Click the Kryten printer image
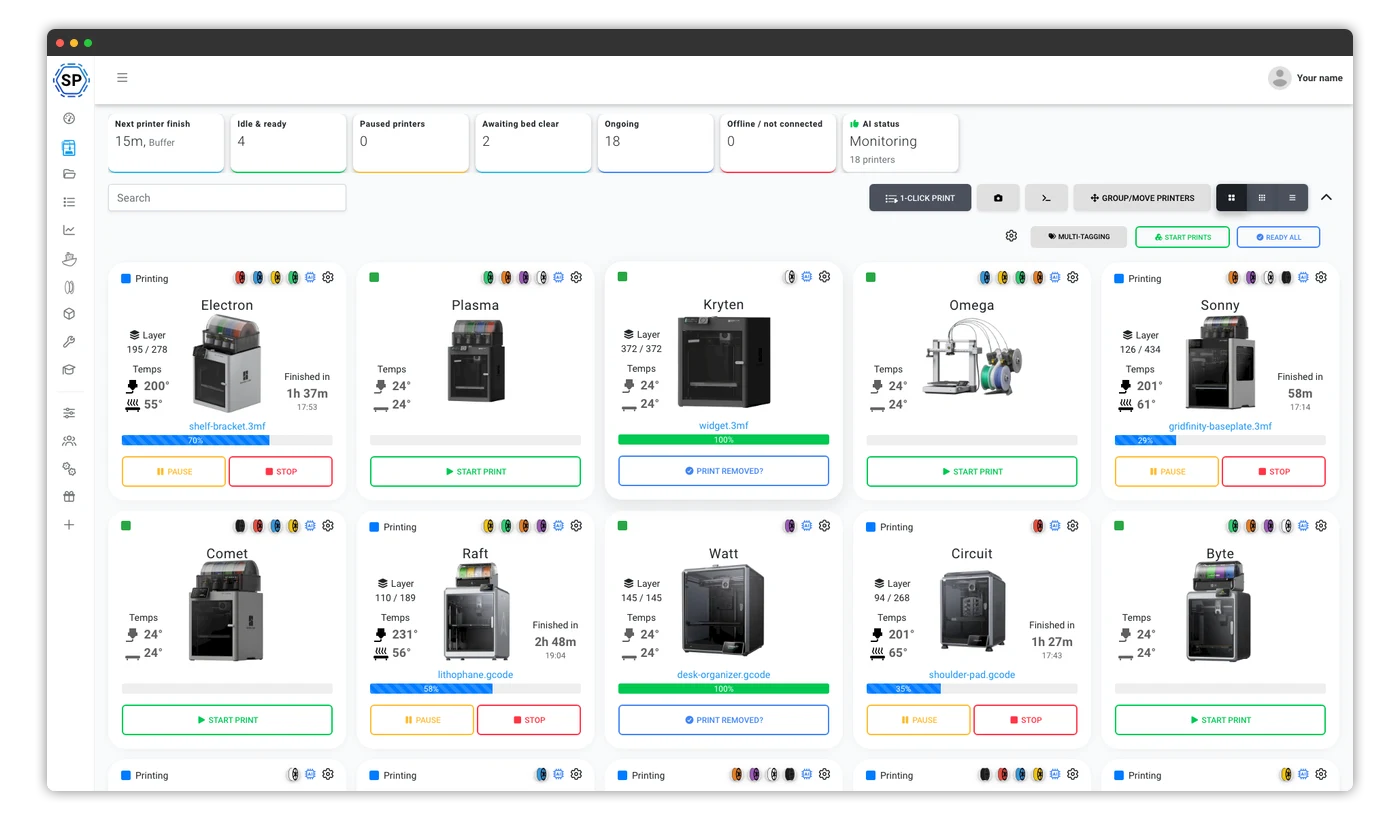Image resolution: width=1400 pixels, height=819 pixels. pos(724,361)
